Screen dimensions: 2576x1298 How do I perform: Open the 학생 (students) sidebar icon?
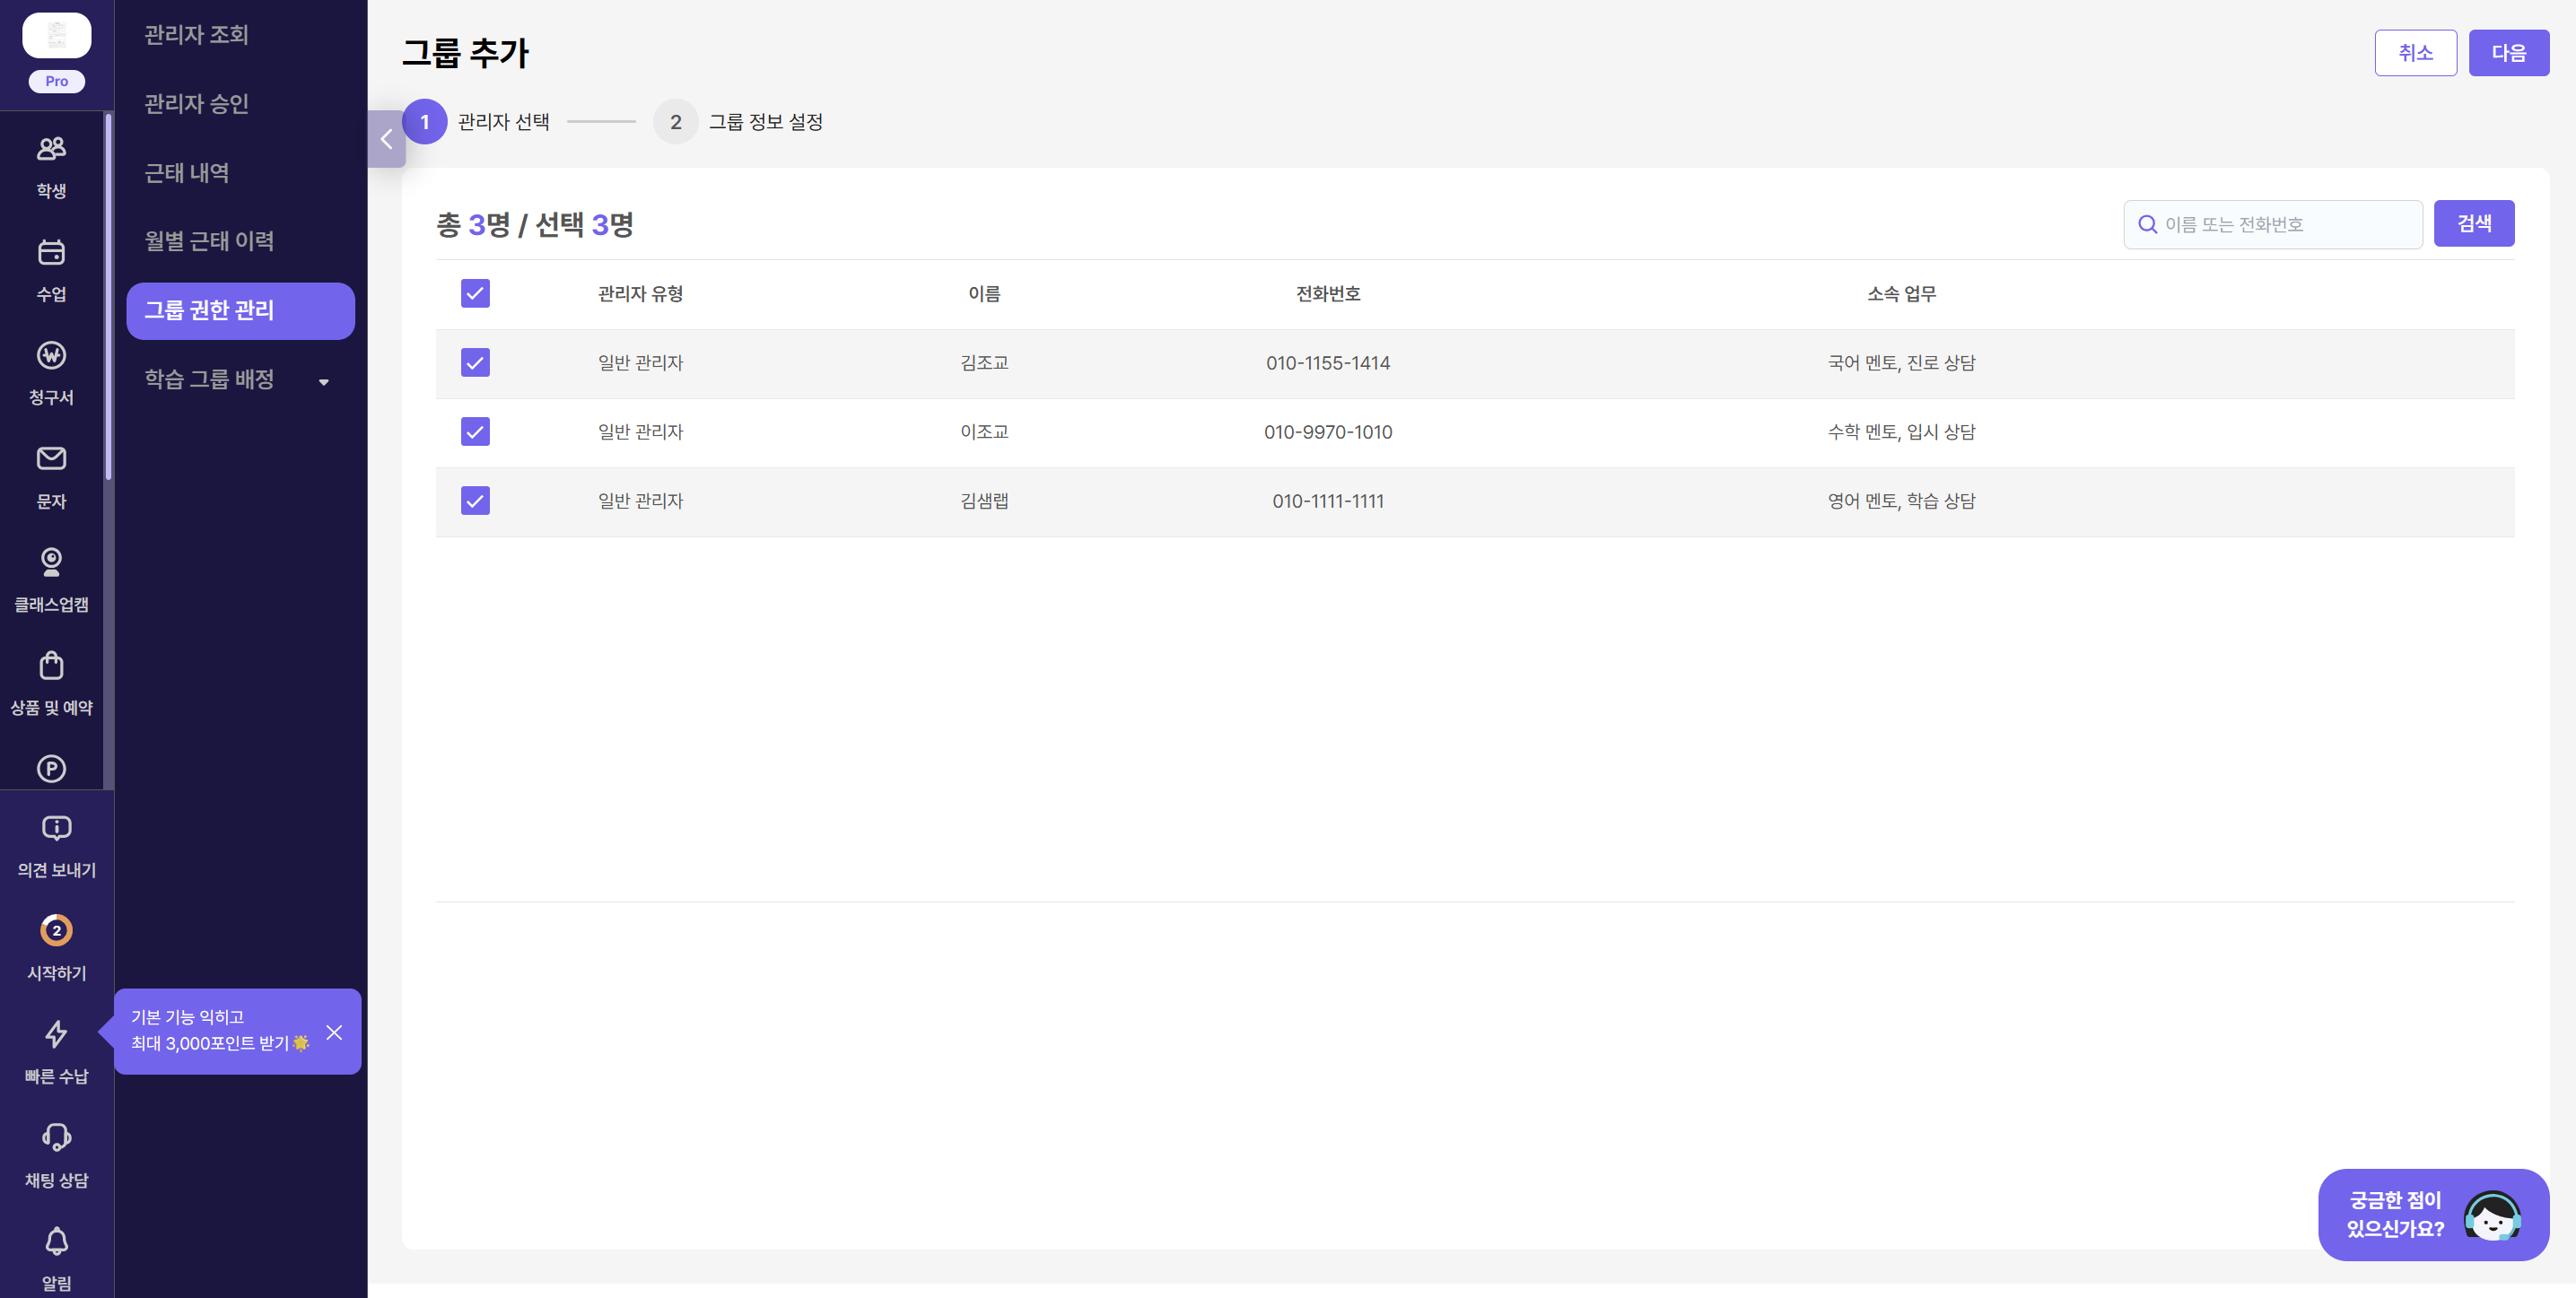pos(51,148)
